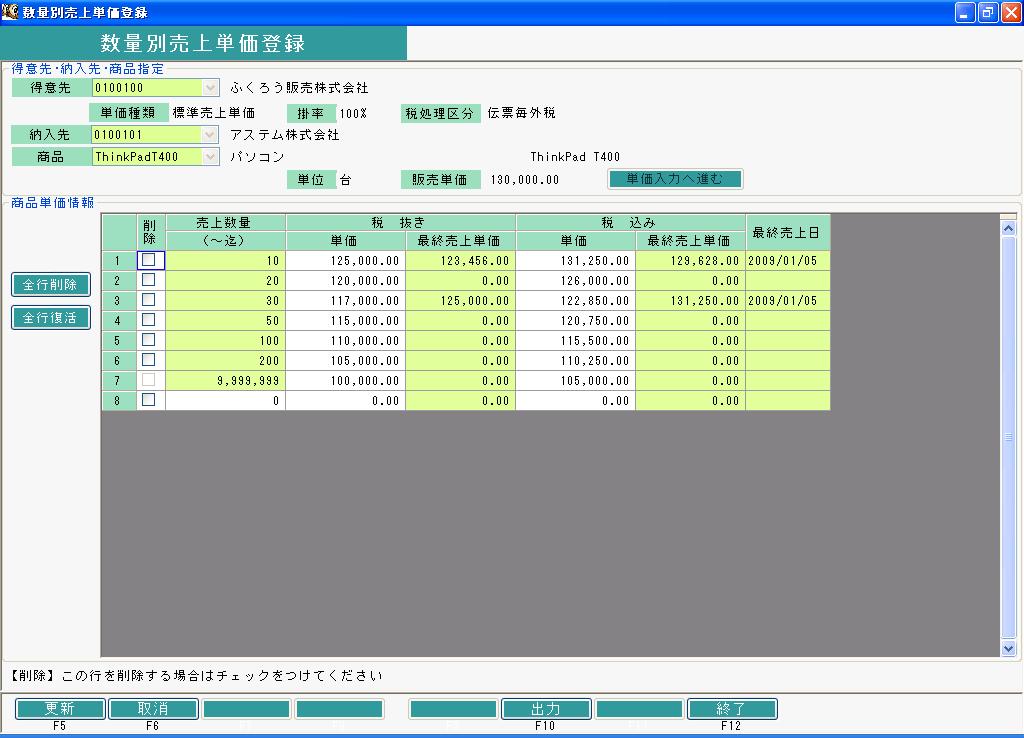Viewport: 1024px width, 738px height.
Task: Select the 115,000.00 unit price cell
Action: click(x=345, y=321)
